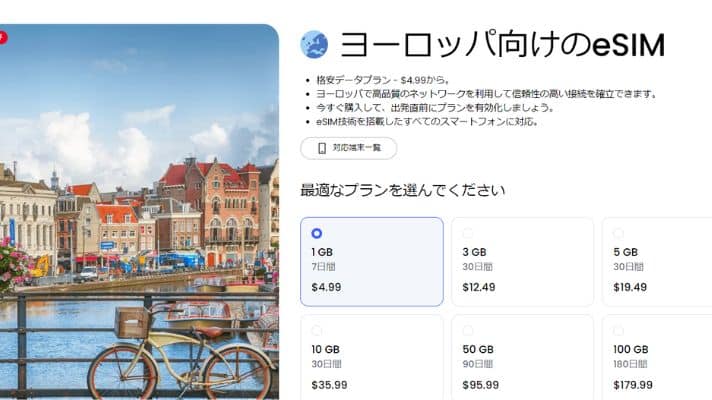Select the 1 GB radio button
The width and height of the screenshot is (712, 400).
pyautogui.click(x=317, y=233)
